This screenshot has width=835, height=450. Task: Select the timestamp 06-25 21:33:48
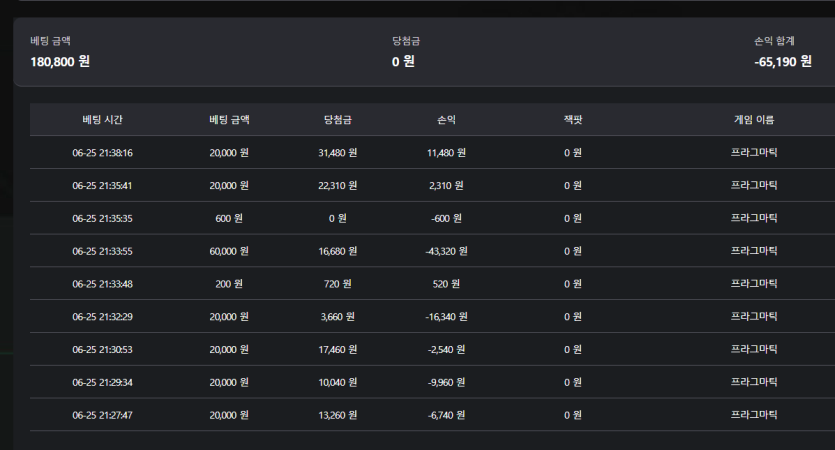102,284
